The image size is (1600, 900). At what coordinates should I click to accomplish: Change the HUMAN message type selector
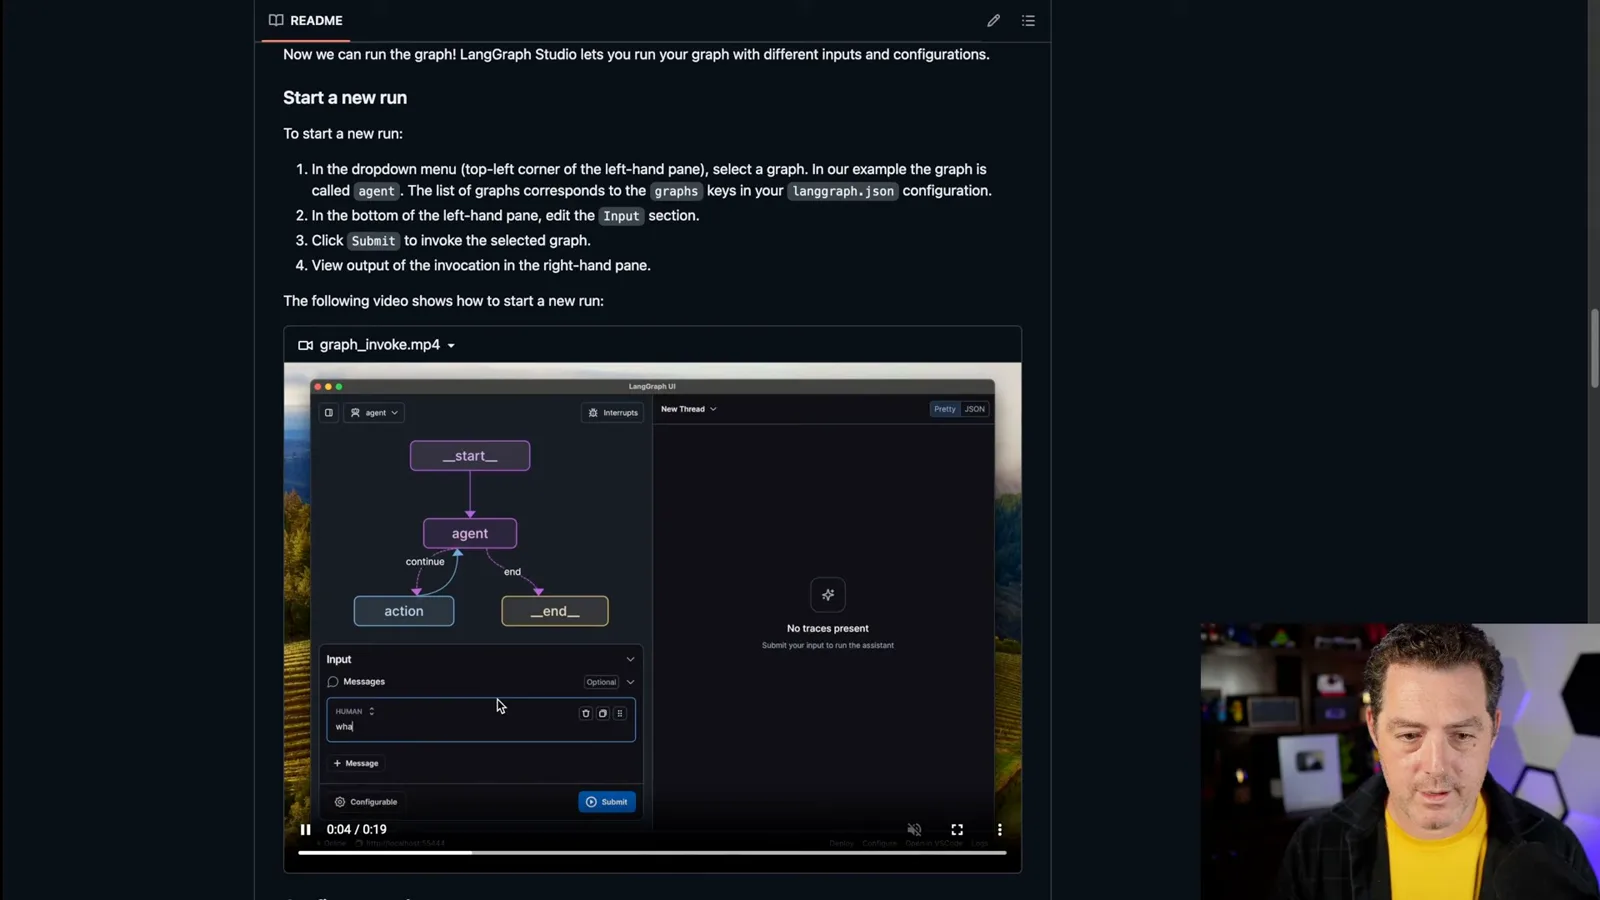(x=355, y=711)
